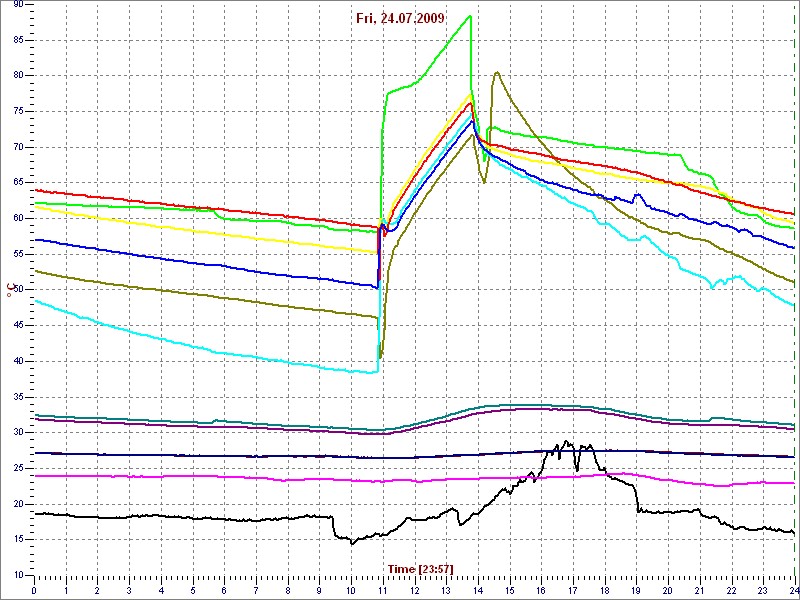Viewport: 800px width, 600px height.
Task: Select hour 18 on the time axis
Action: coord(604,591)
